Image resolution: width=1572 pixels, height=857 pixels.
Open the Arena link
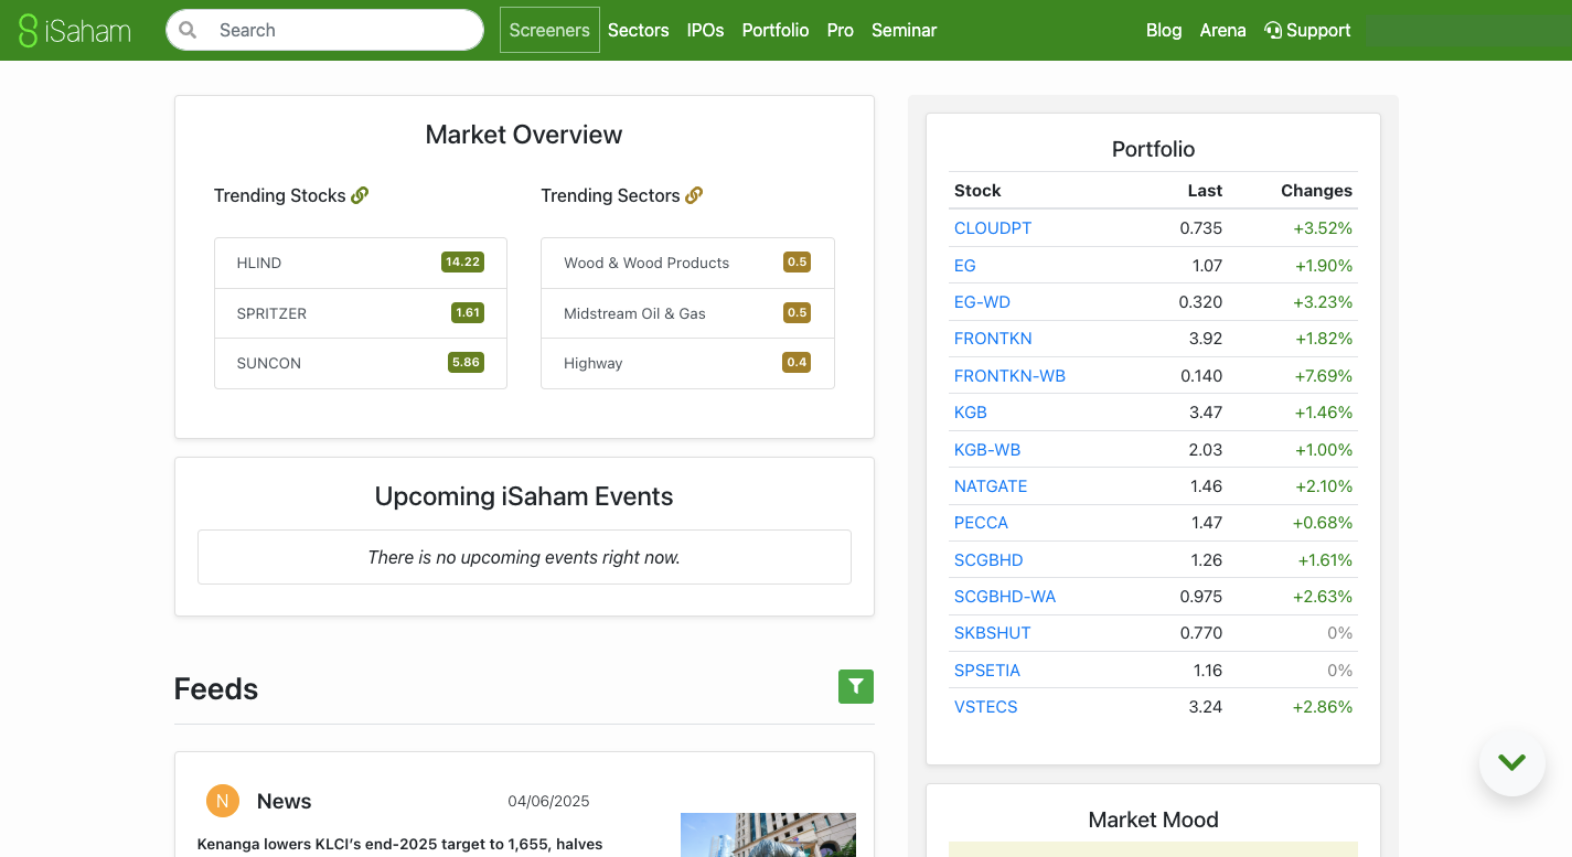pyautogui.click(x=1223, y=30)
